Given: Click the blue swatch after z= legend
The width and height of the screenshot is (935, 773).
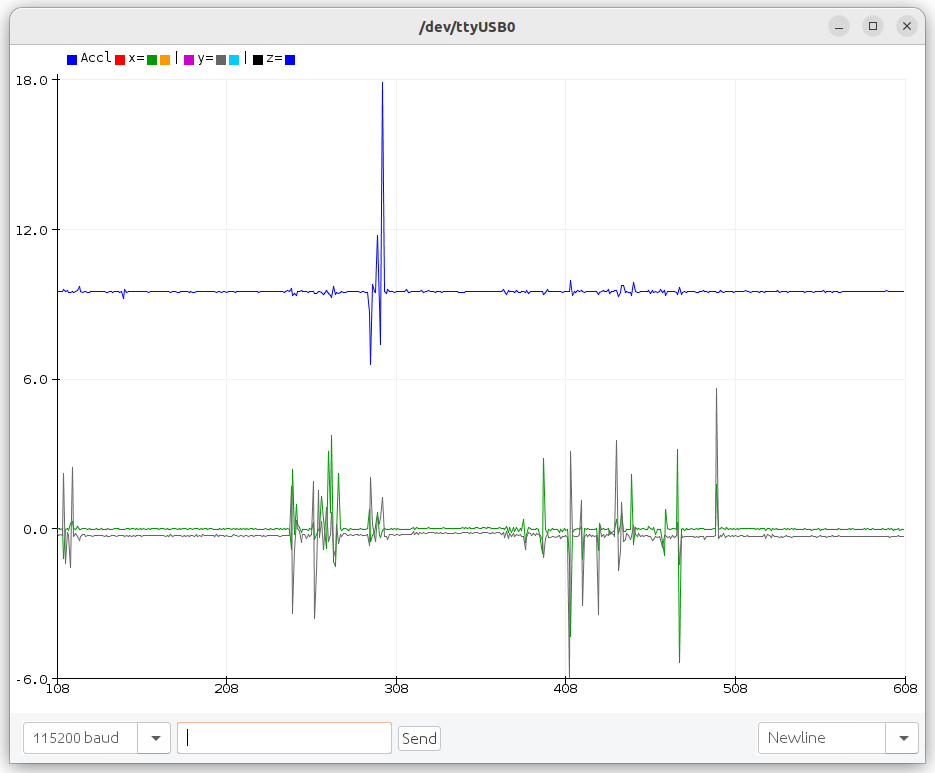Looking at the screenshot, I should pyautogui.click(x=290, y=60).
